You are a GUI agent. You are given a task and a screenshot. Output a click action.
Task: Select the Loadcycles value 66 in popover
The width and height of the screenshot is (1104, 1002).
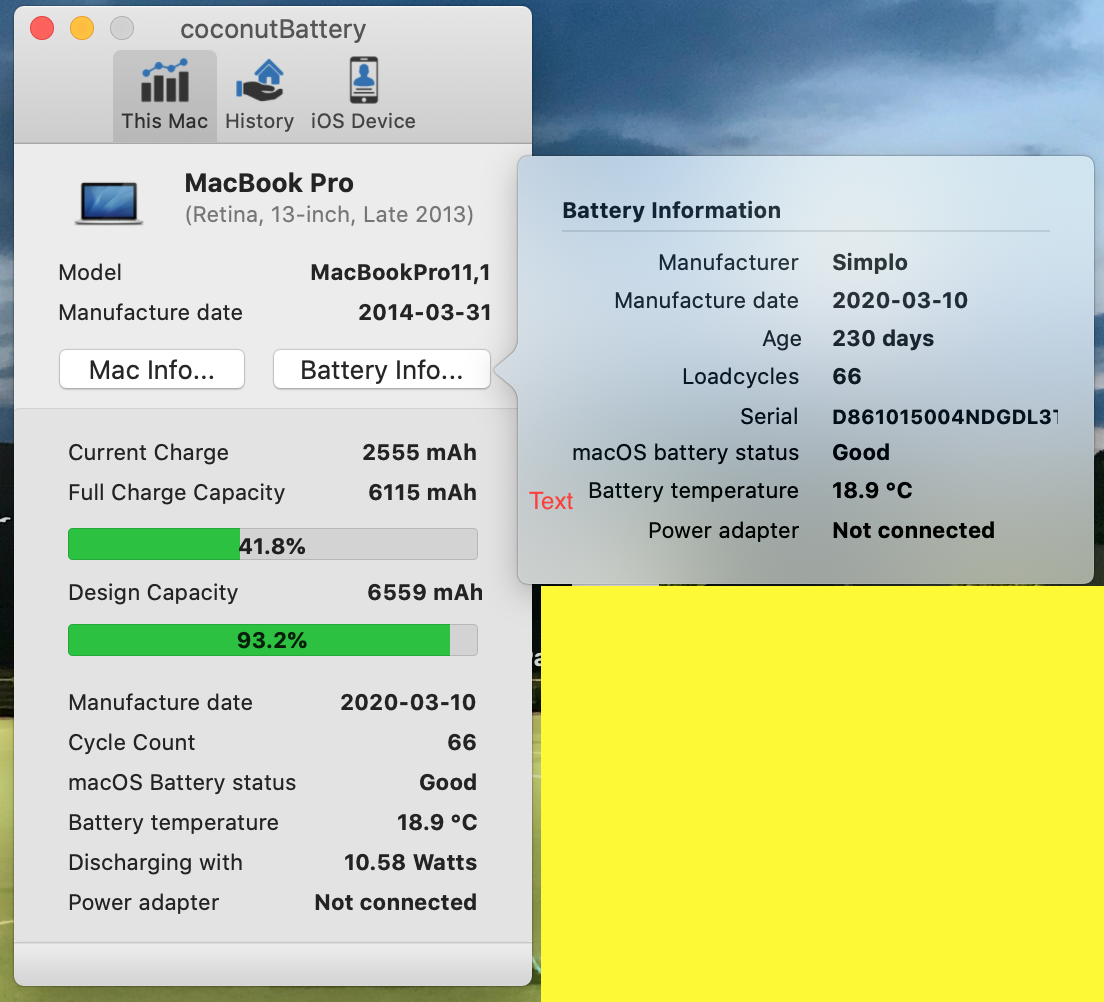846,376
